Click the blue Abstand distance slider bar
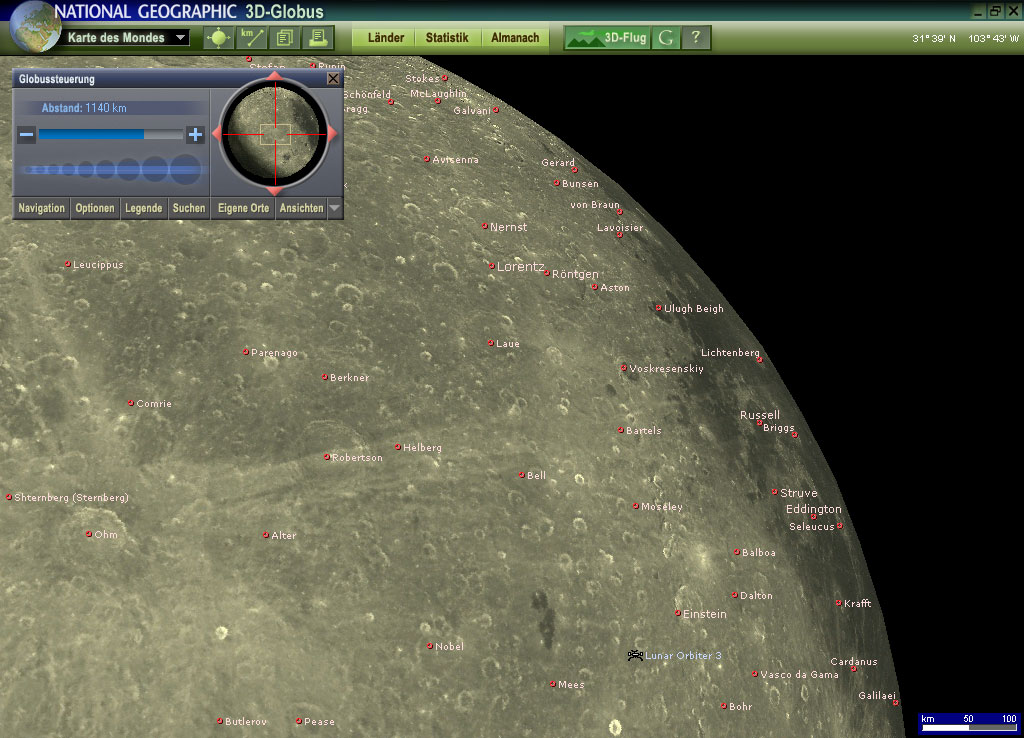Screen dimensions: 1024x738 tap(110, 135)
